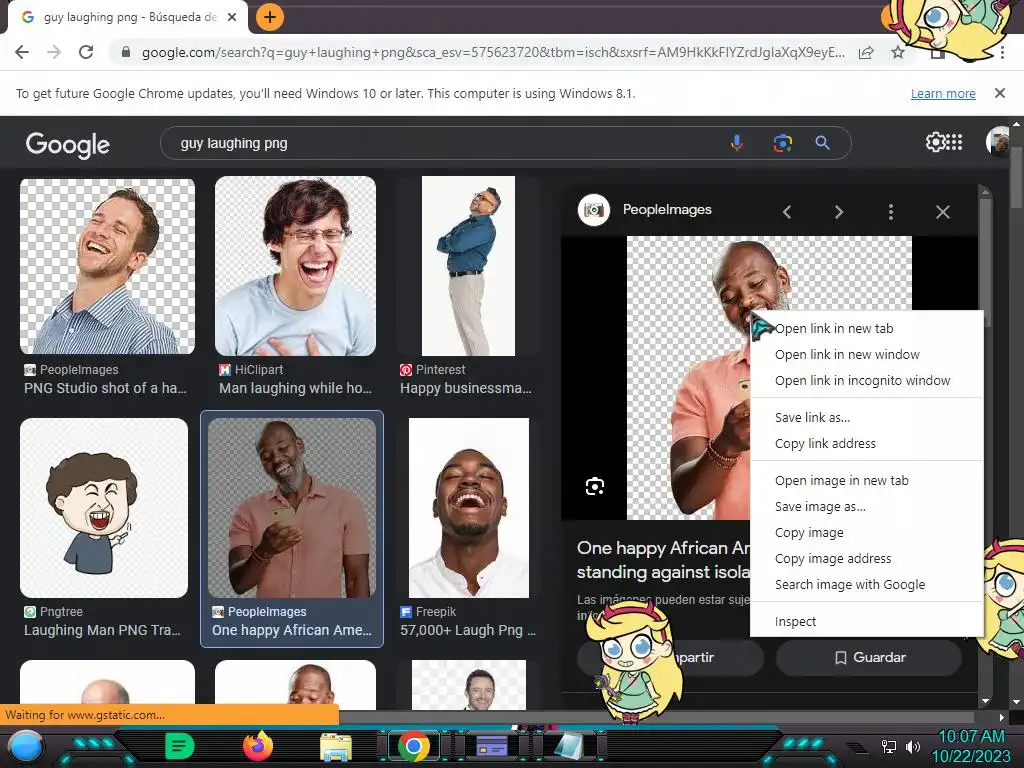Open the Man laughing while ho... title
1024x768 pixels.
tap(295, 388)
